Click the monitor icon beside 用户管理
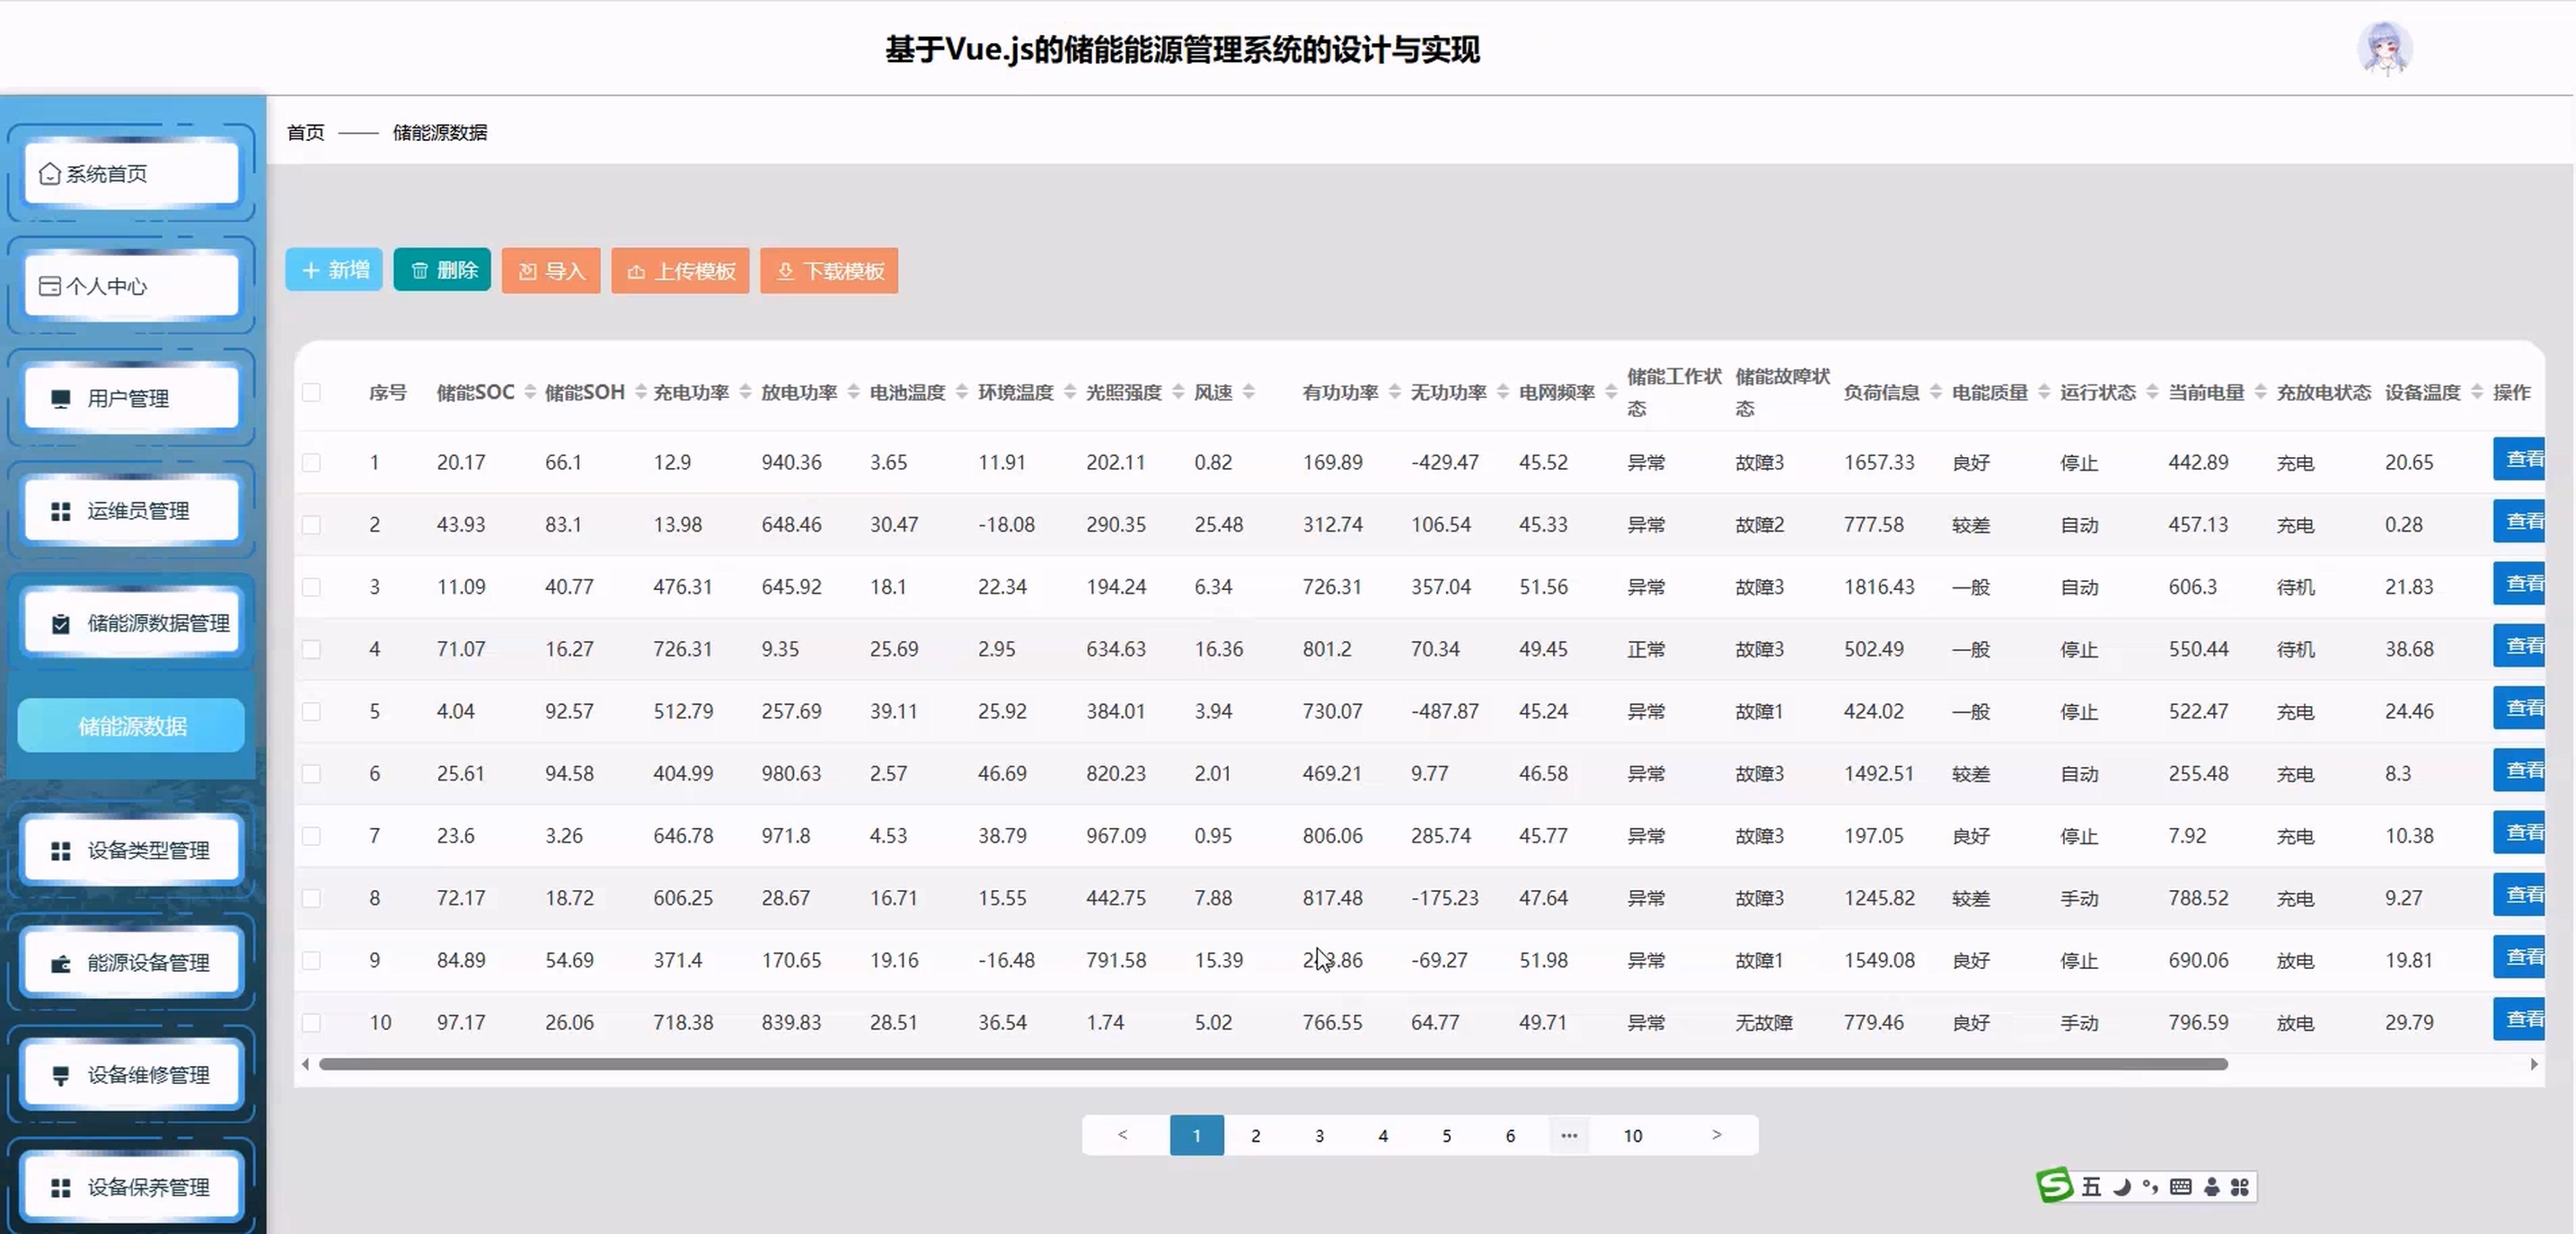 (x=61, y=399)
